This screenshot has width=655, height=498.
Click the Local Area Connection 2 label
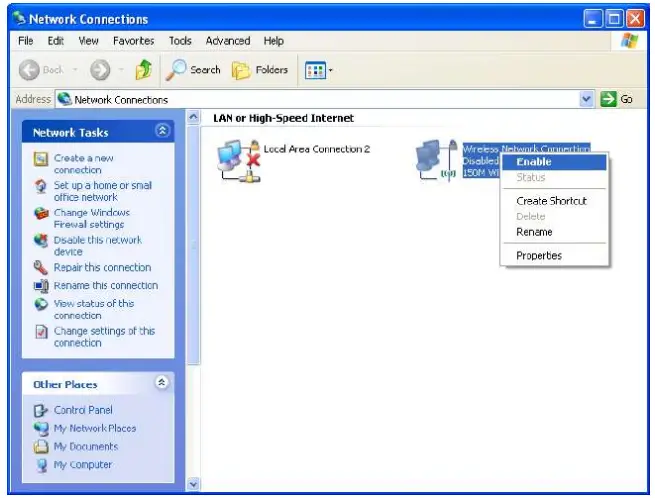317,149
